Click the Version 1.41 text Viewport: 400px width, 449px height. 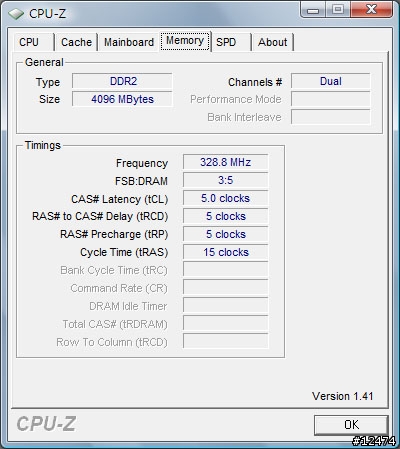tap(343, 396)
